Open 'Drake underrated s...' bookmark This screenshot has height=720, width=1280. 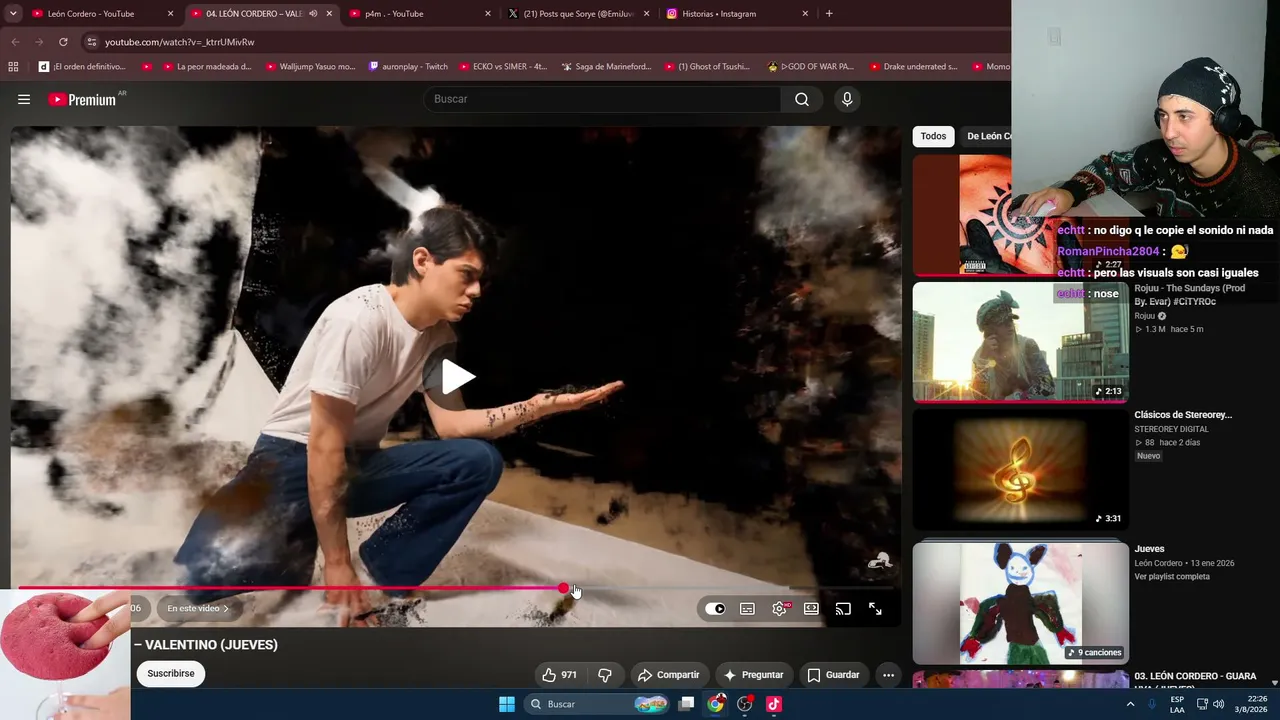[914, 67]
